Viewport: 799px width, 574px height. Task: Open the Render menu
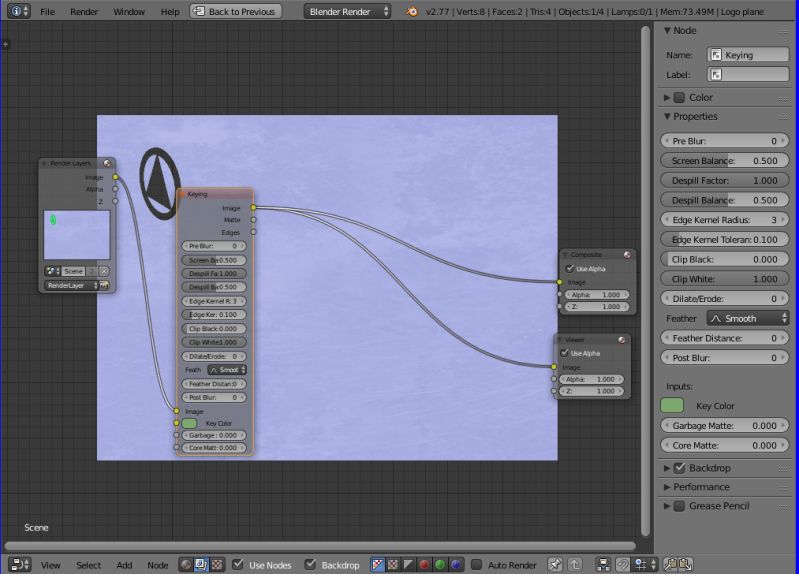coord(84,12)
